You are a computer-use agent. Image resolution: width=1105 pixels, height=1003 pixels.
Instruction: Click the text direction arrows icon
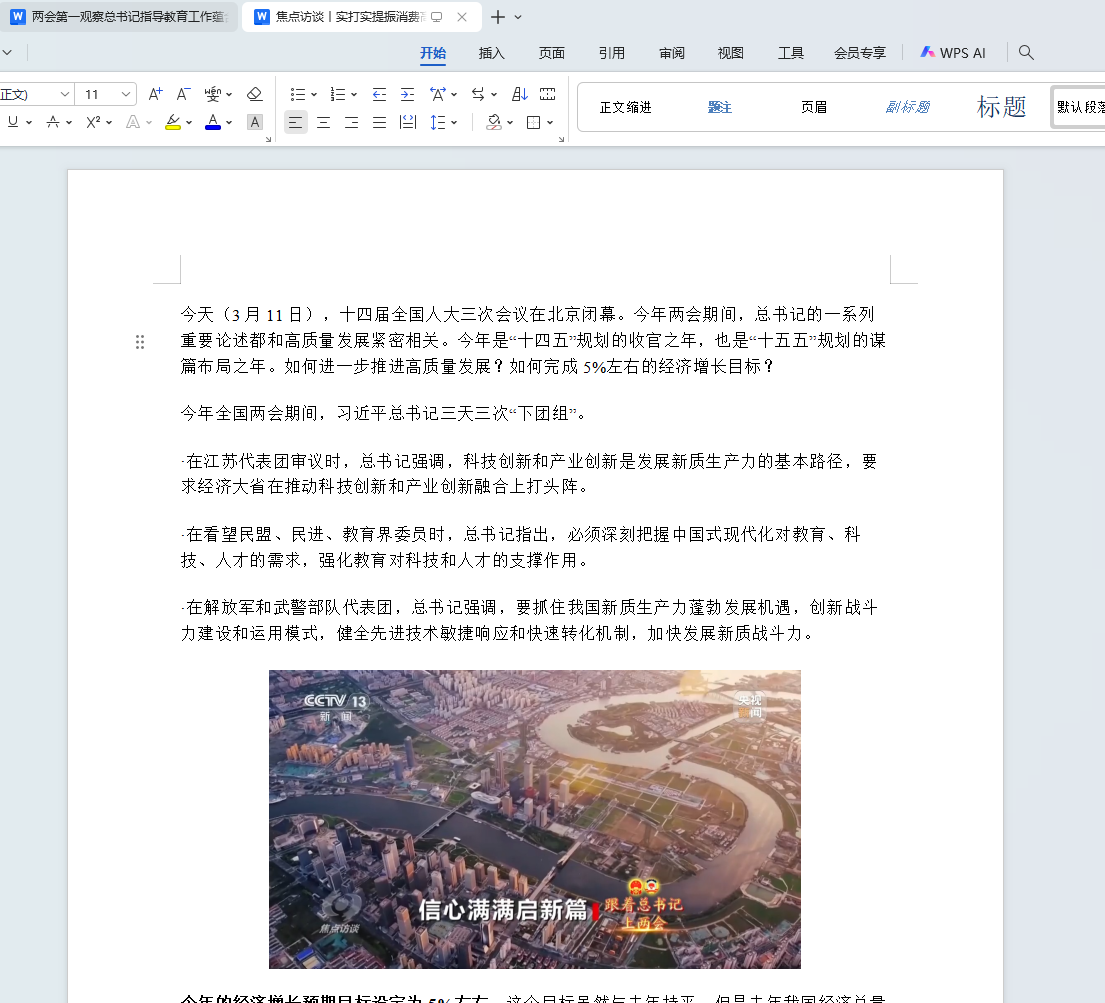point(479,94)
